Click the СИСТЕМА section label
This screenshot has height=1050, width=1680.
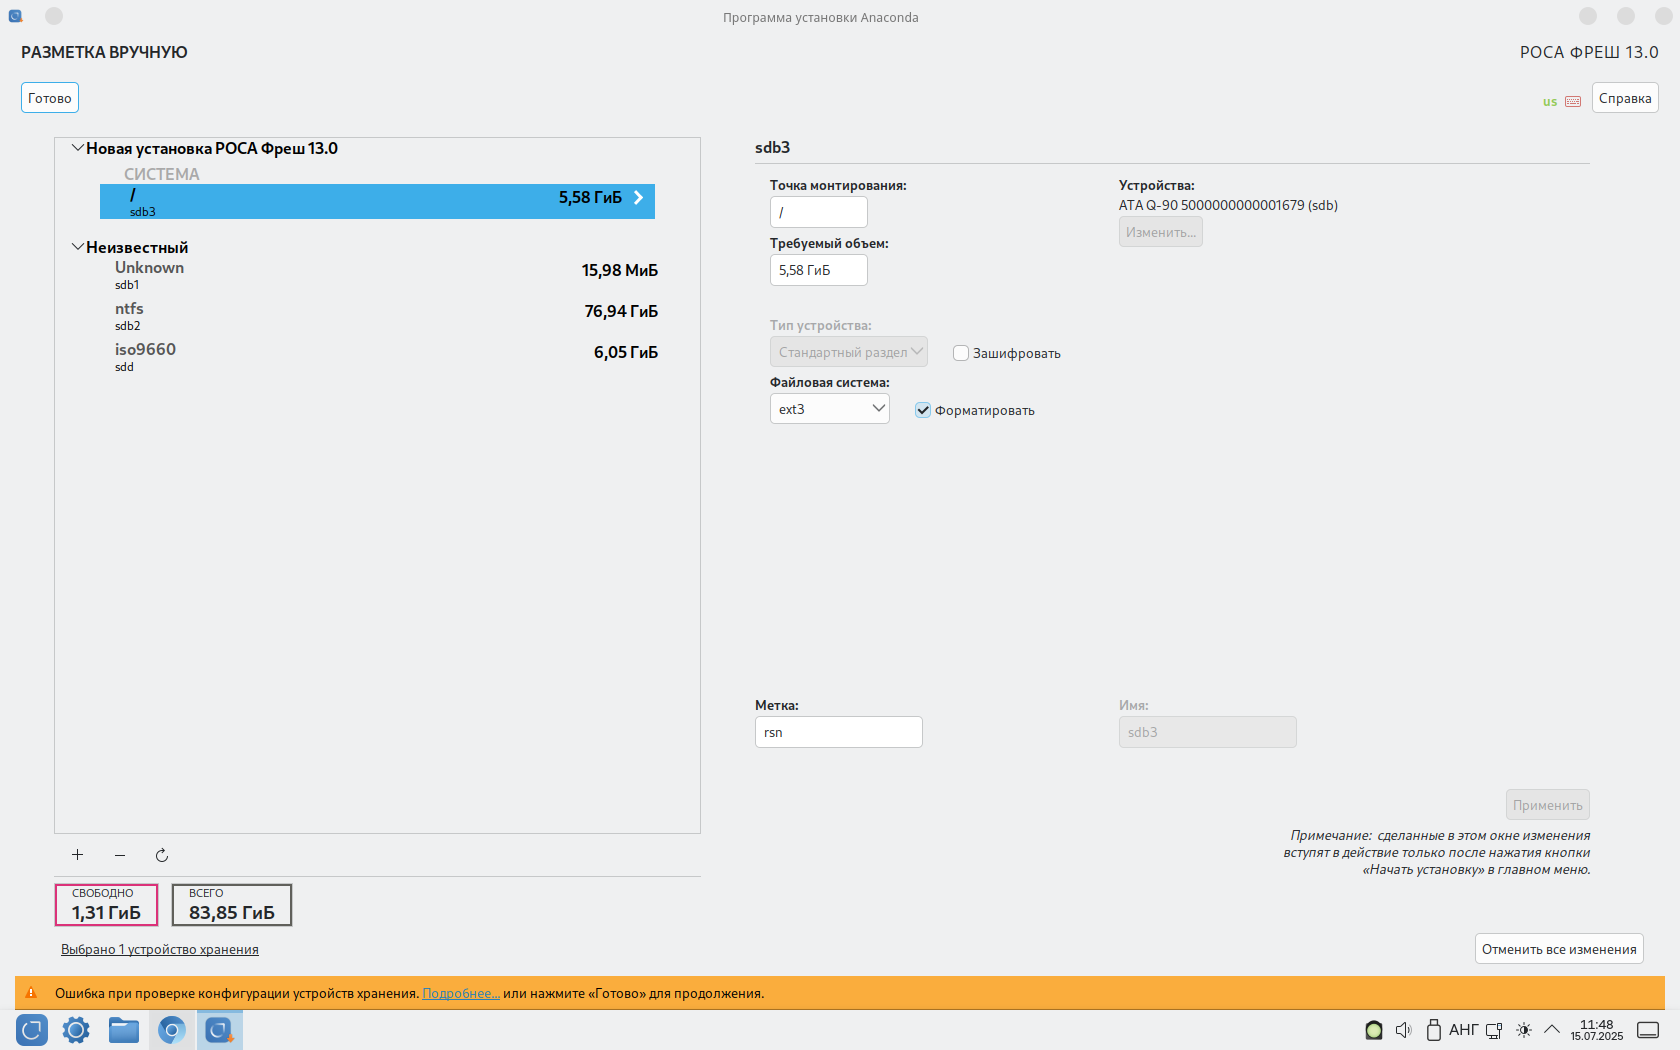coord(162,174)
